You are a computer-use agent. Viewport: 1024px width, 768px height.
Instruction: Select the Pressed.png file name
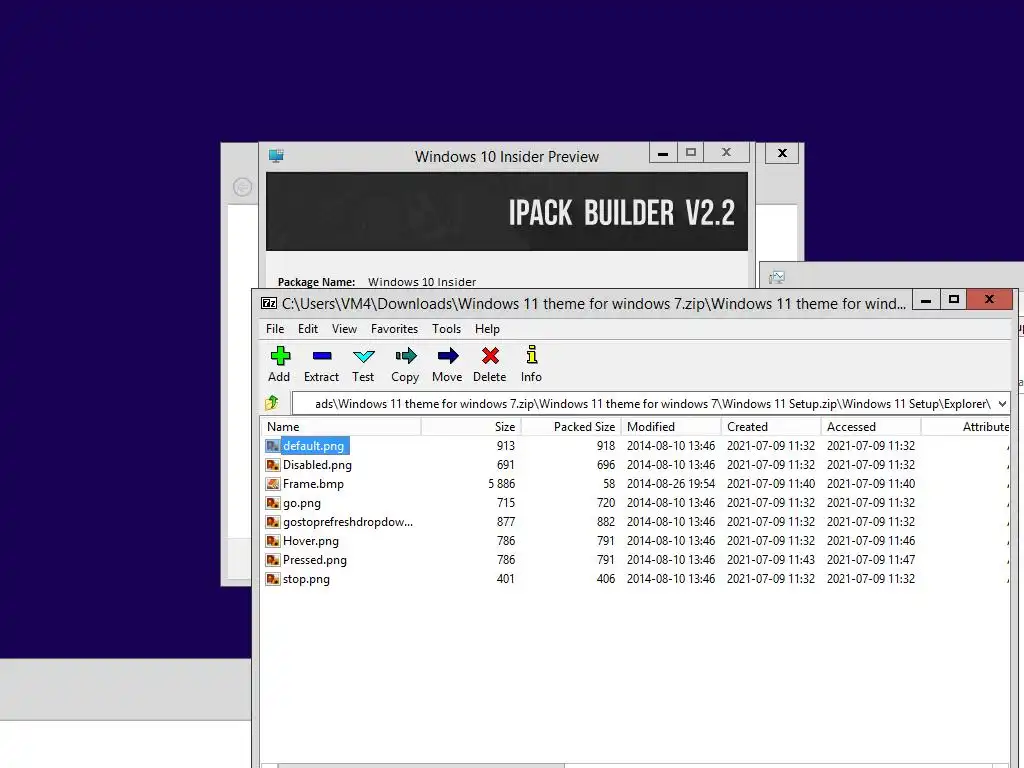tap(315, 560)
